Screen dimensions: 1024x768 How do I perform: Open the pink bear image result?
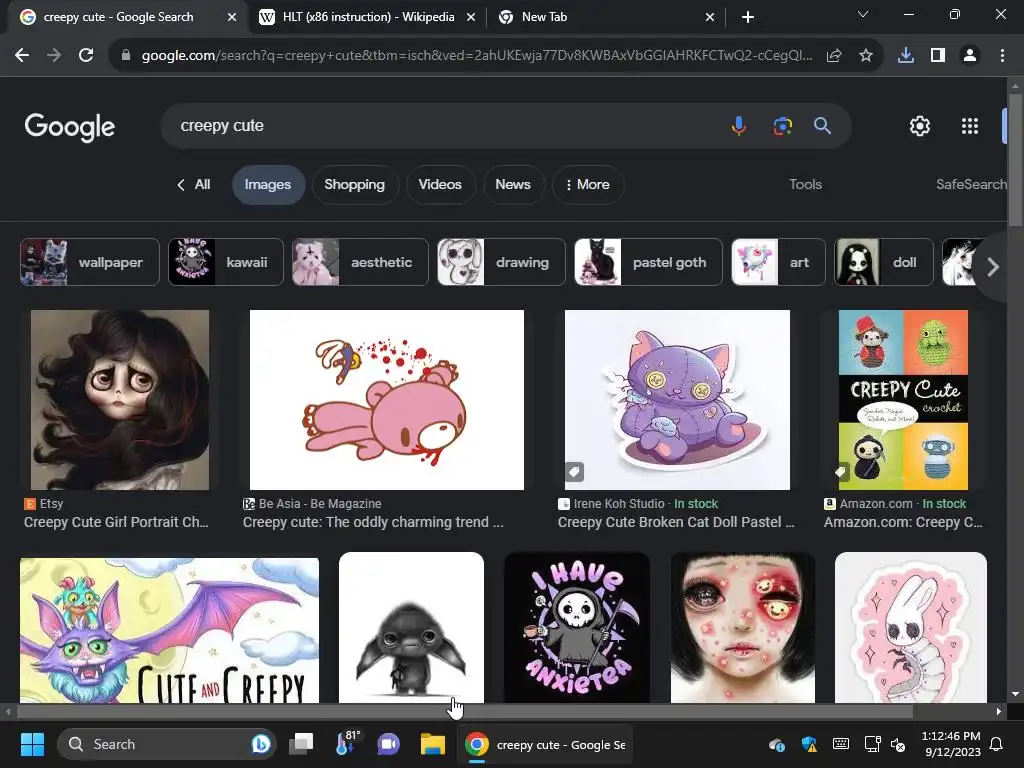click(387, 400)
